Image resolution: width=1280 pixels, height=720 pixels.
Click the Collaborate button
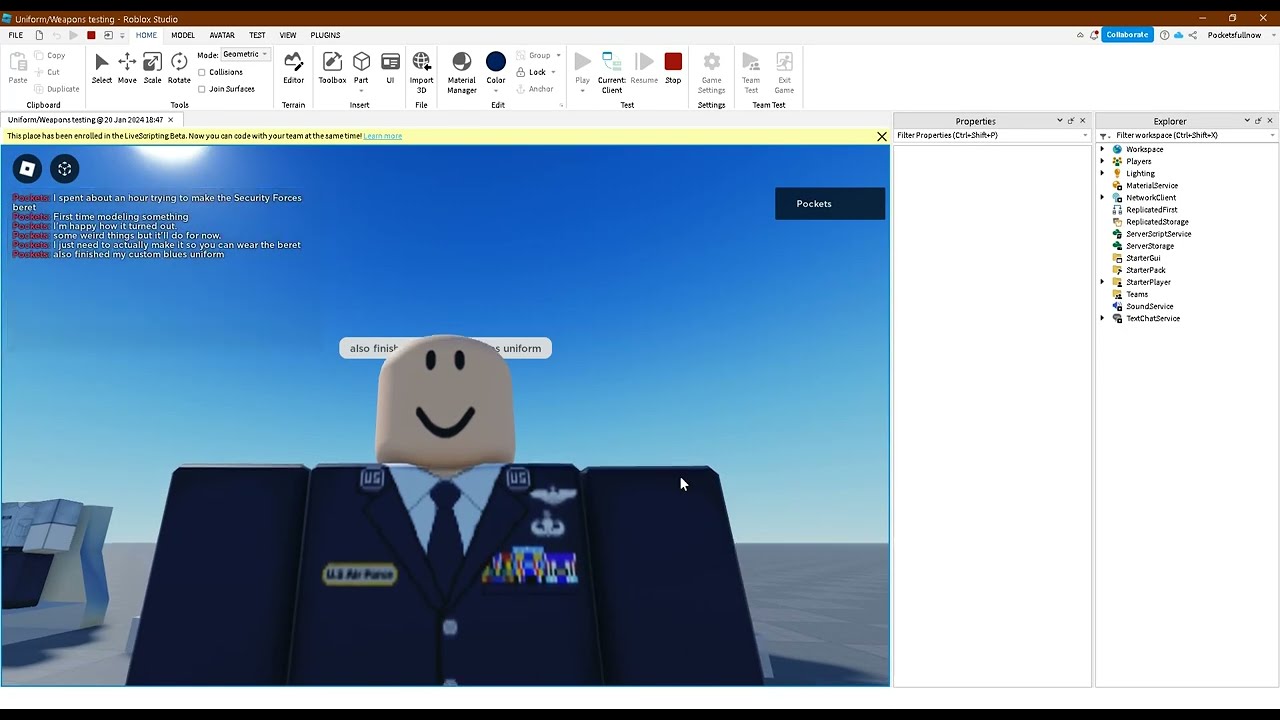(x=1127, y=35)
